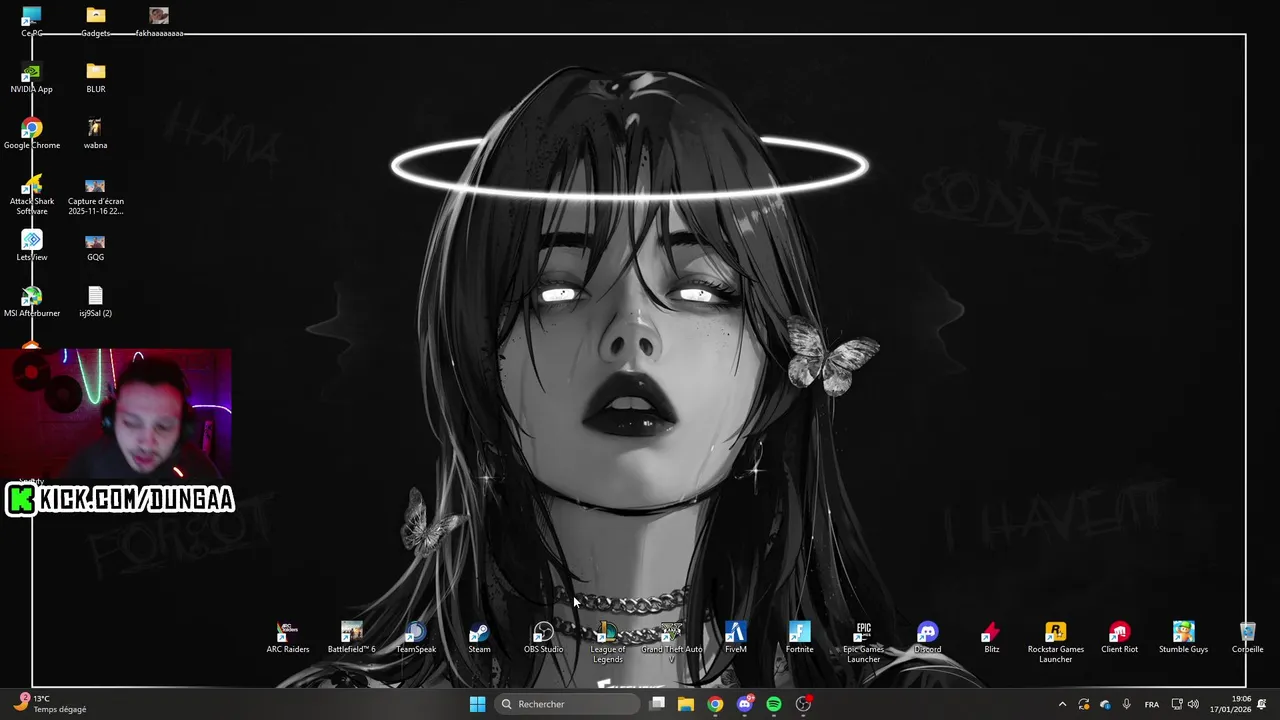Open the clock showing 19:06 17/01/2026
1280x720 pixels.
[1230, 704]
